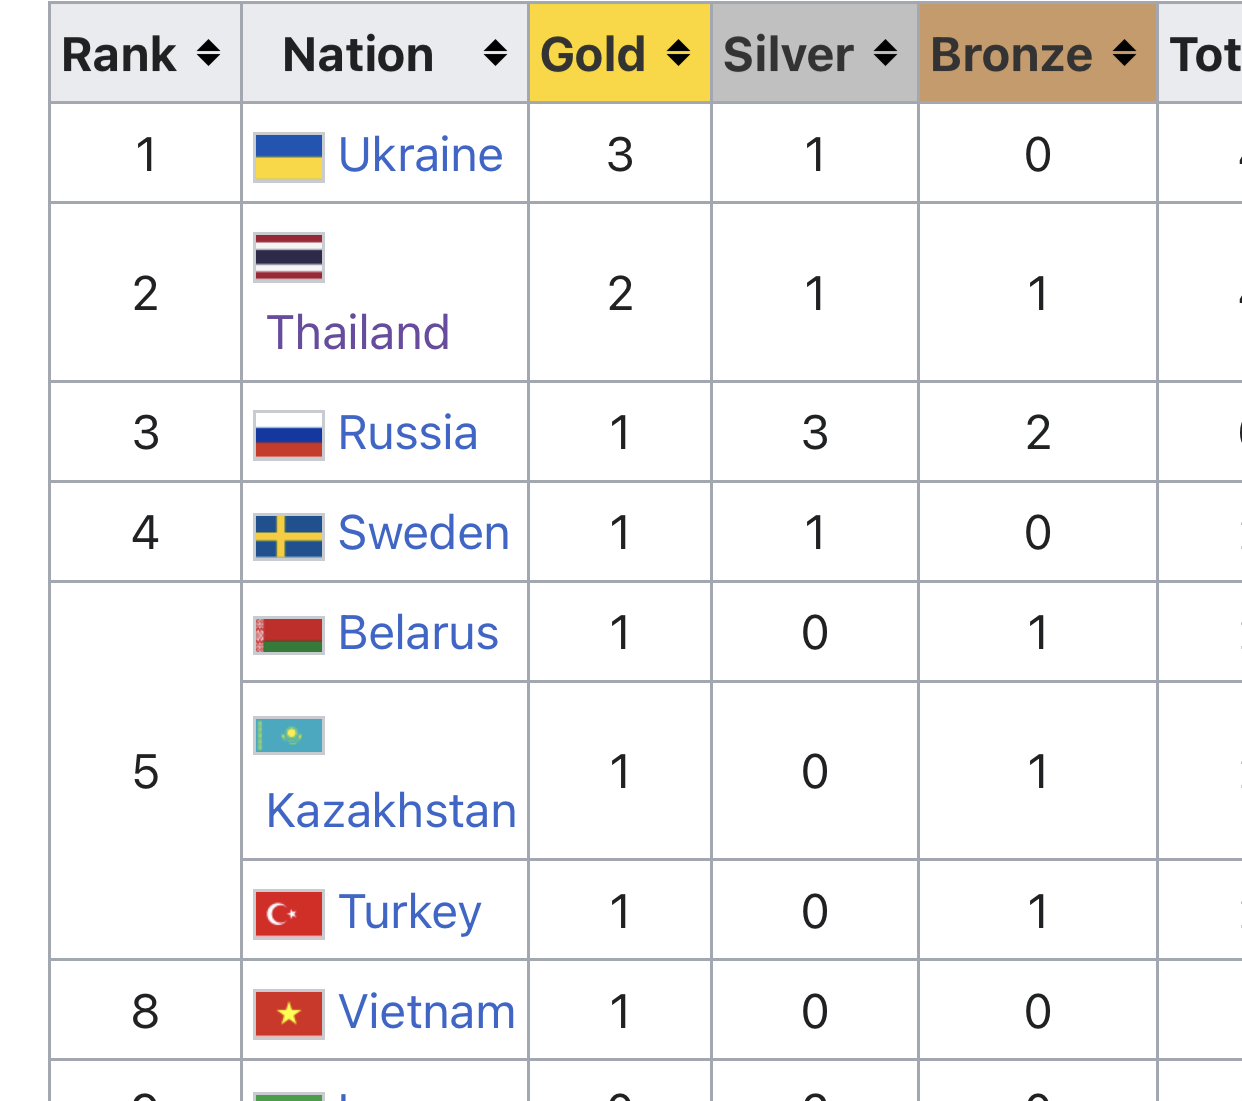Select the Gold yellow header cell
1242x1101 pixels.
[620, 53]
